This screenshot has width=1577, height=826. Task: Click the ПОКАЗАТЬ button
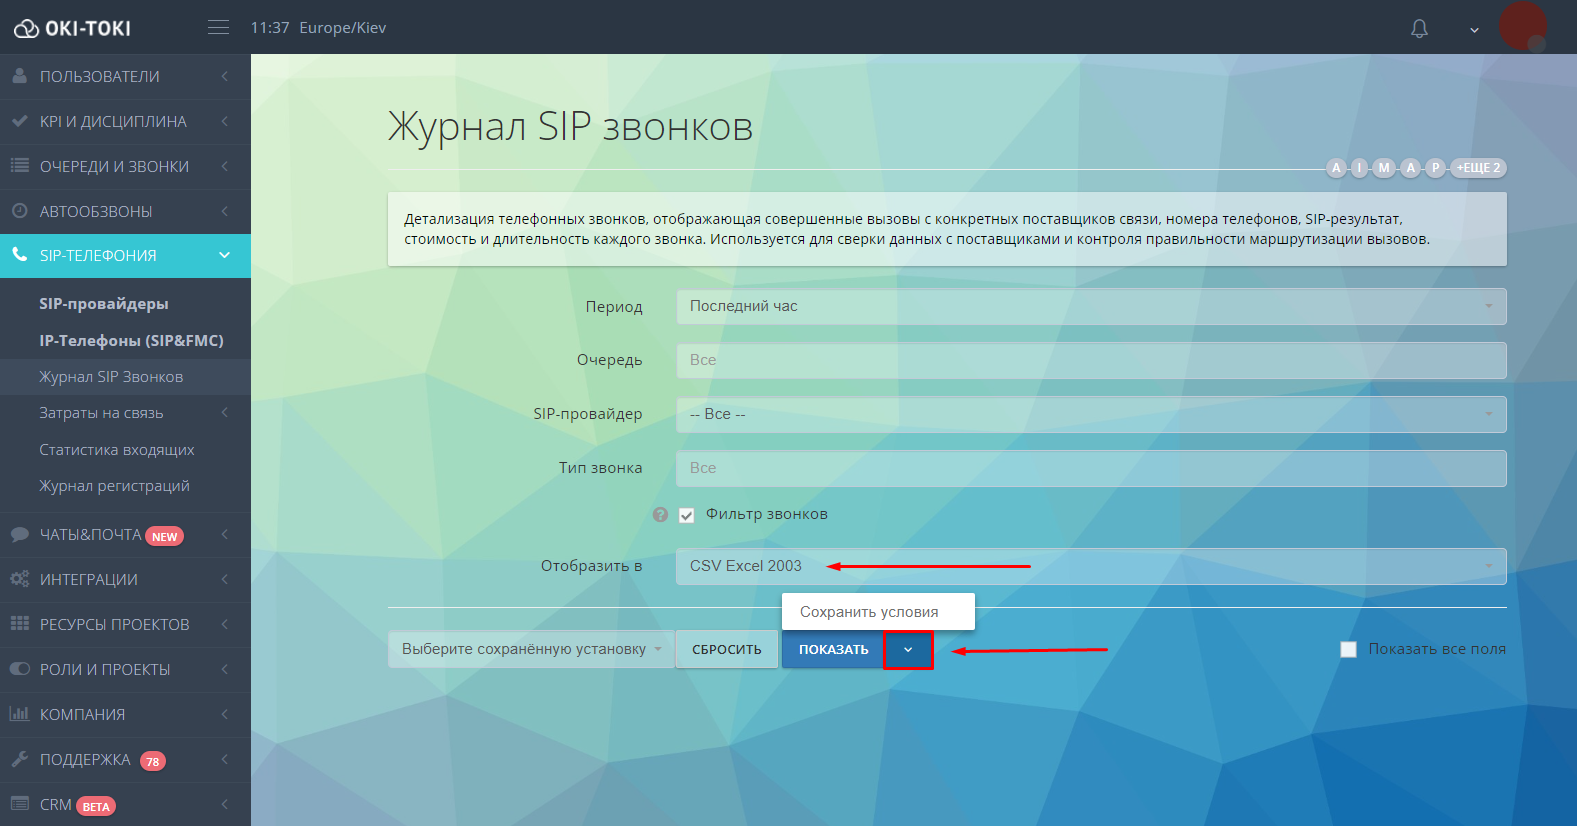(834, 649)
